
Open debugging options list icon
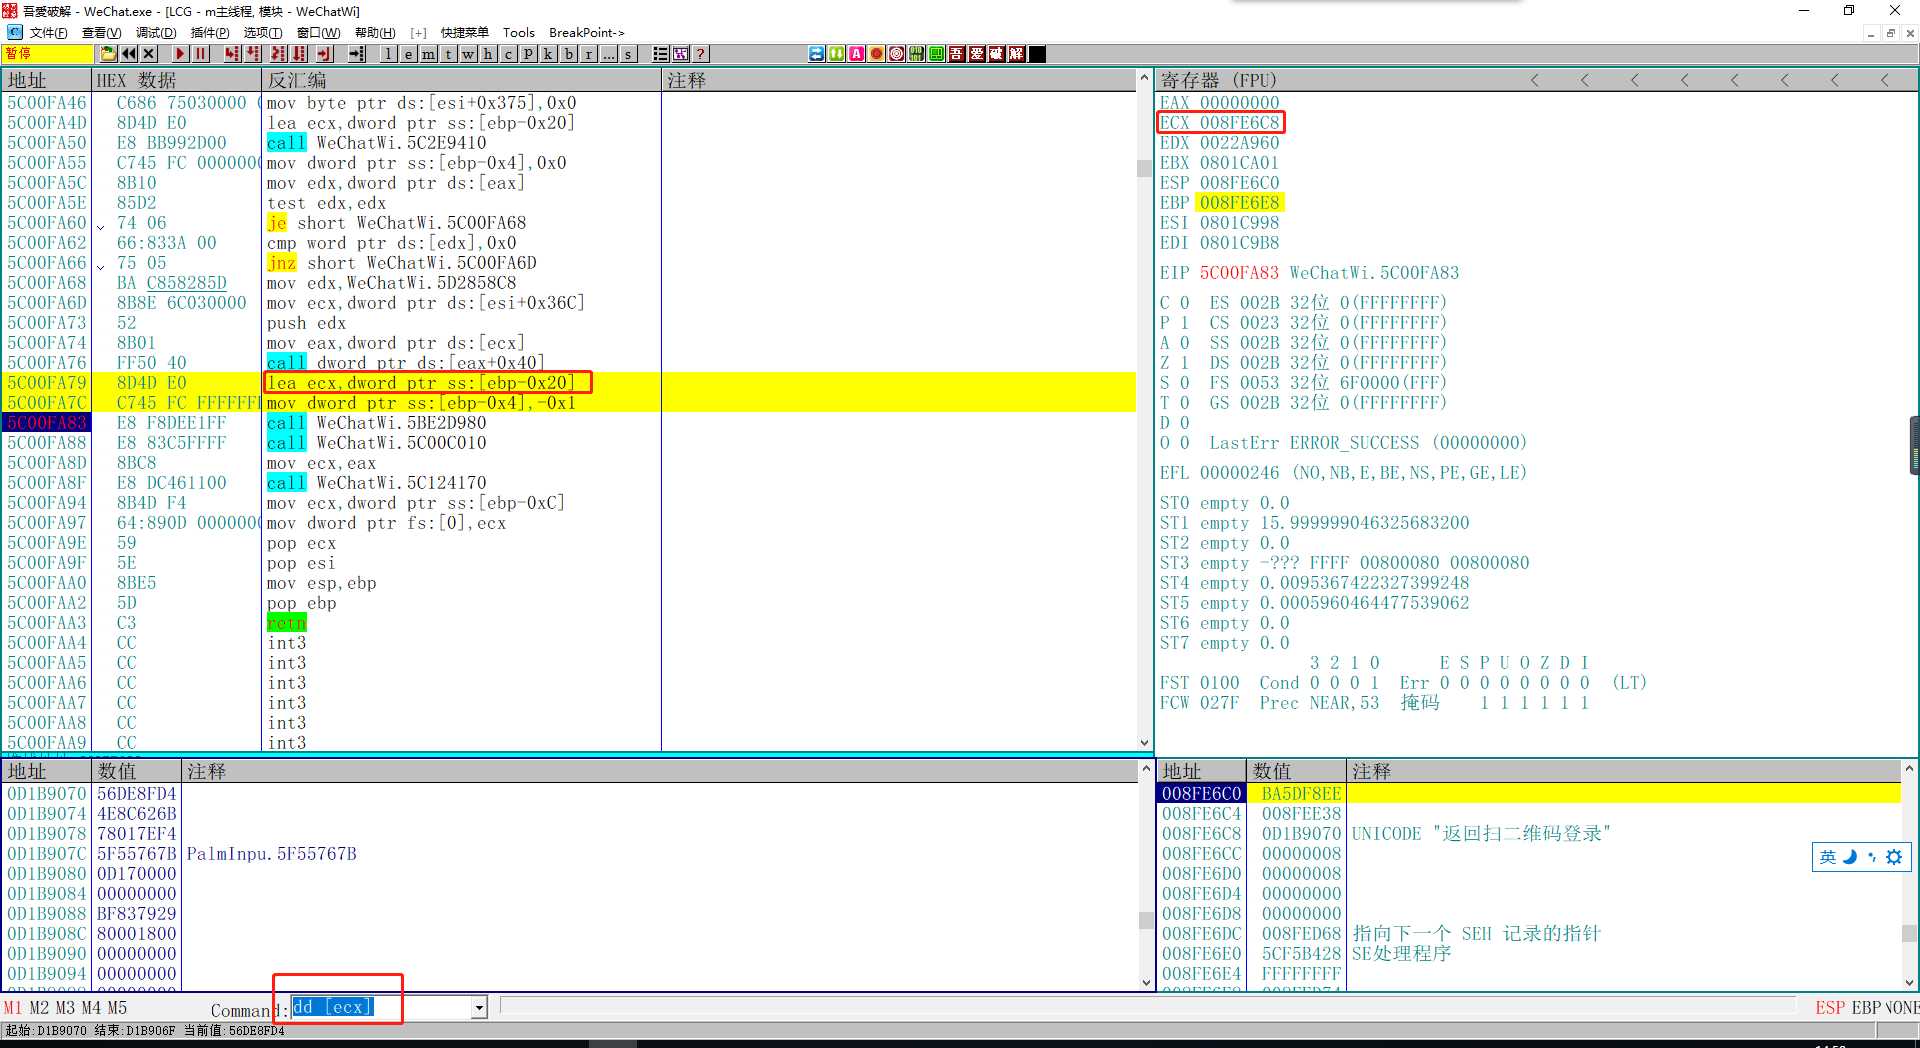point(660,54)
